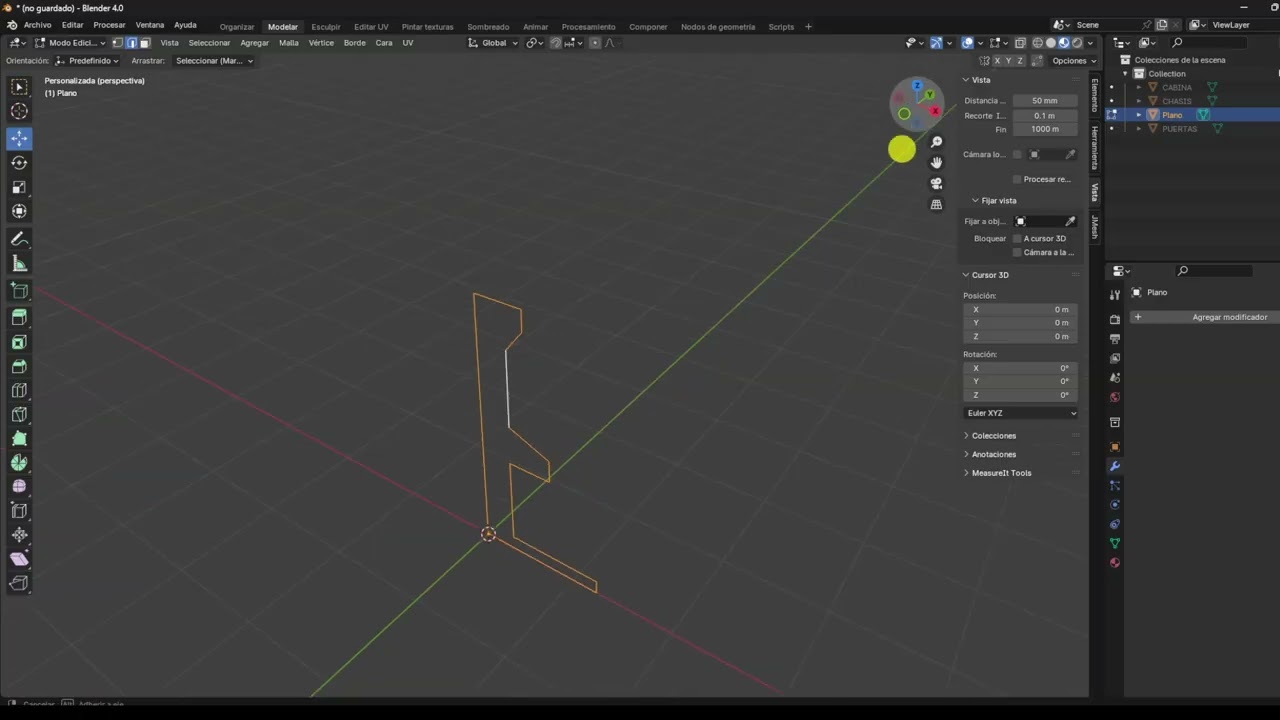Select the Shrink/Fatten tool
Screen dimensions: 1280x720
coord(19,535)
